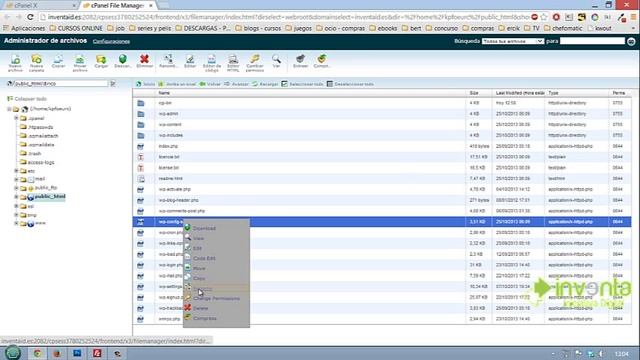This screenshot has width=640, height=360.
Task: Choose Change Permissions from the context menu
Action: tap(216, 298)
